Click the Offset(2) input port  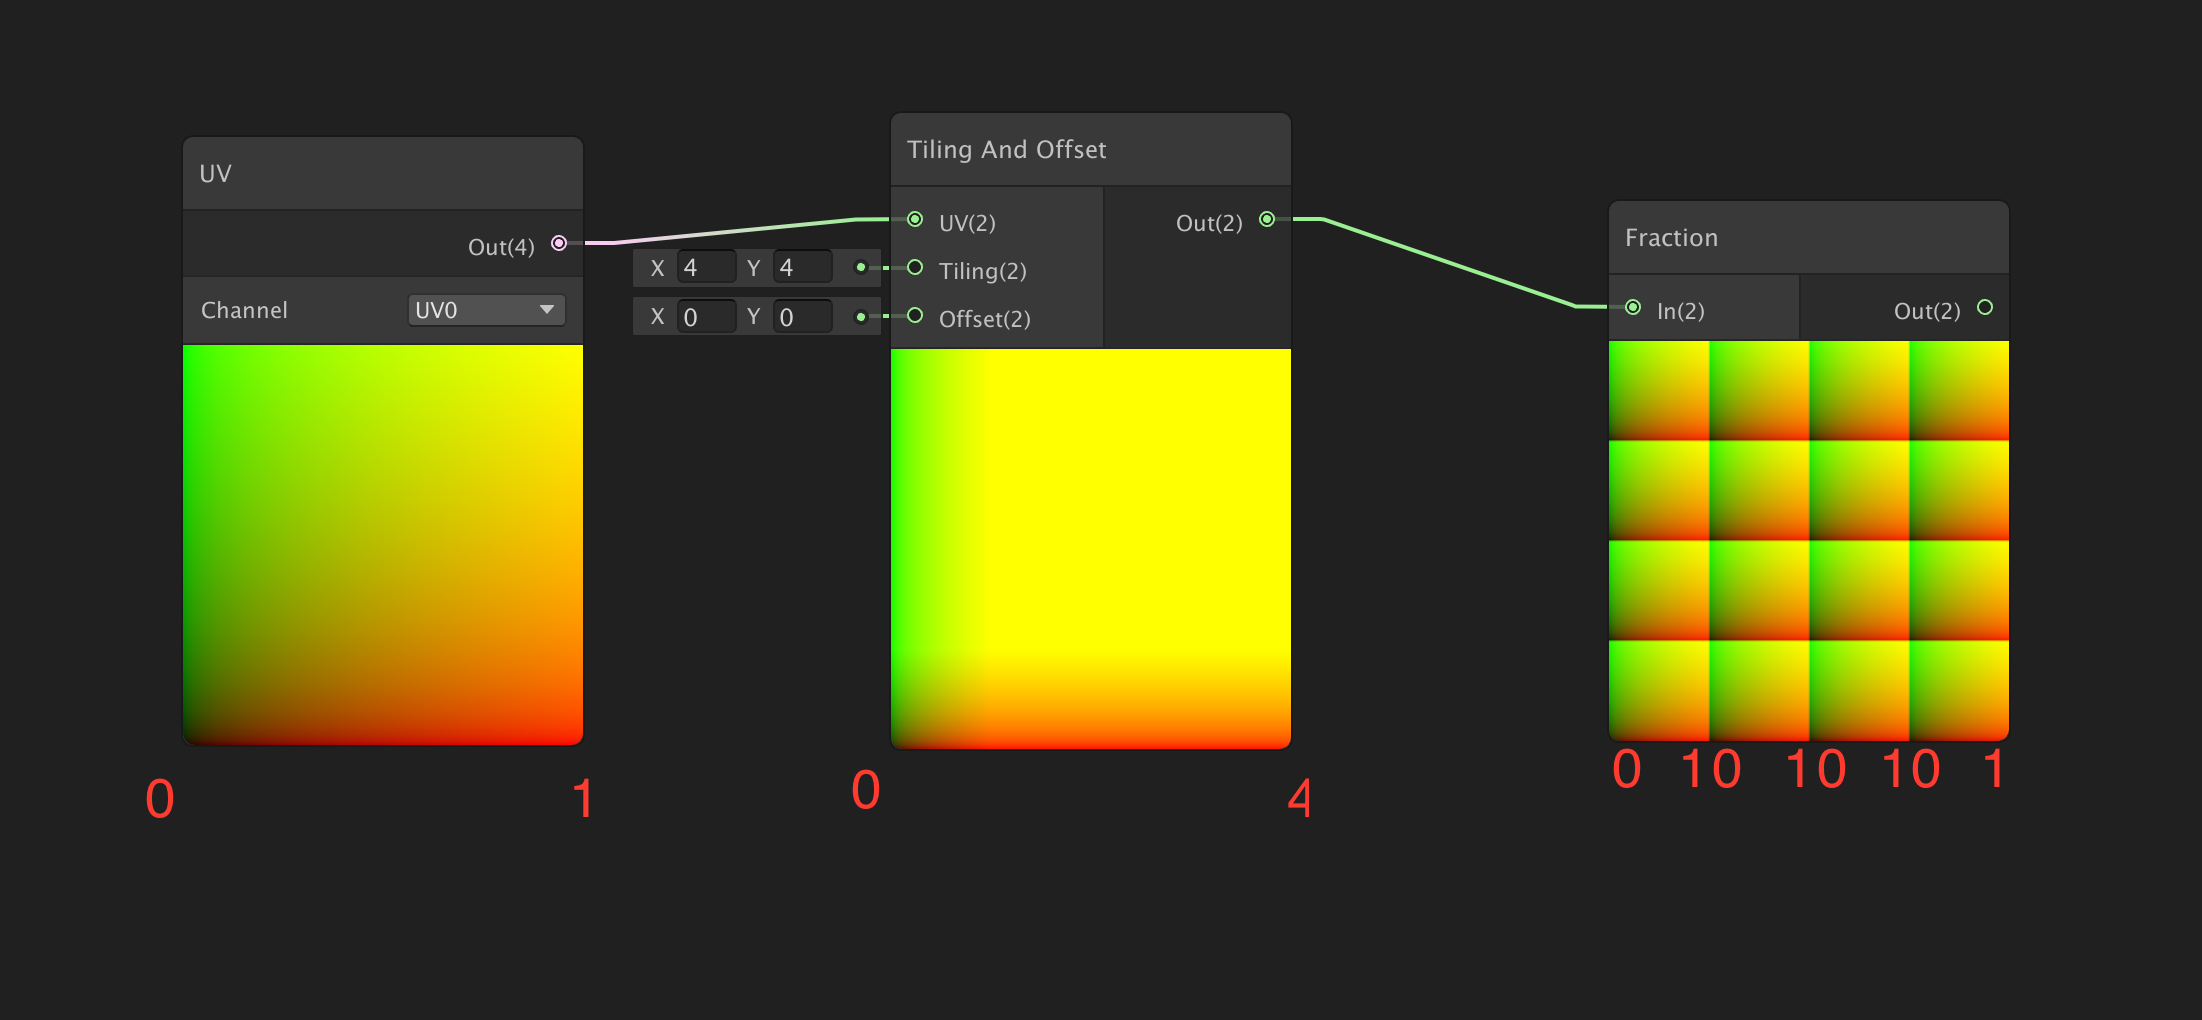point(915,315)
